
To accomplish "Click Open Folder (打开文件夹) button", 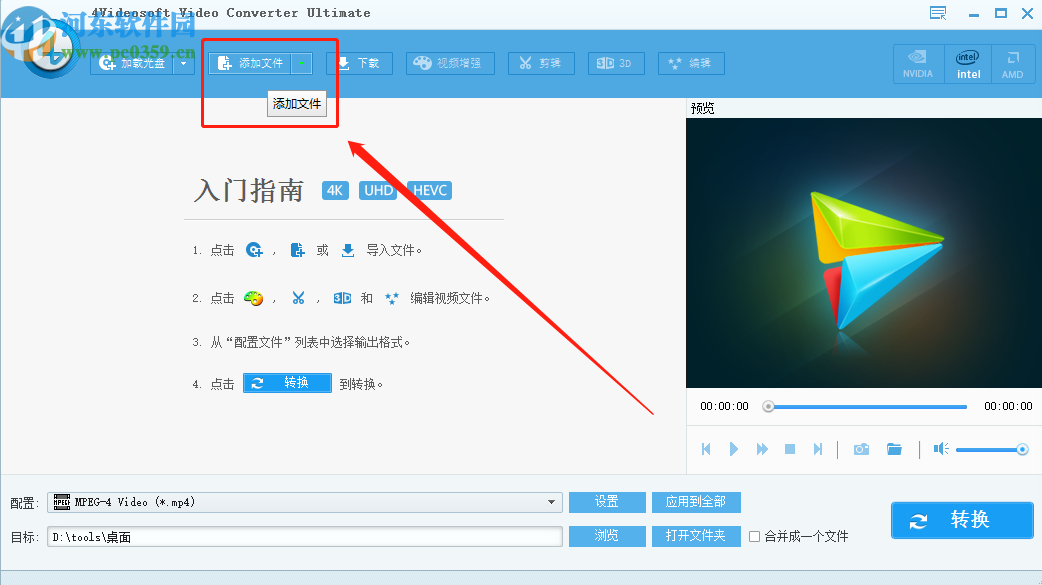I will (x=696, y=536).
